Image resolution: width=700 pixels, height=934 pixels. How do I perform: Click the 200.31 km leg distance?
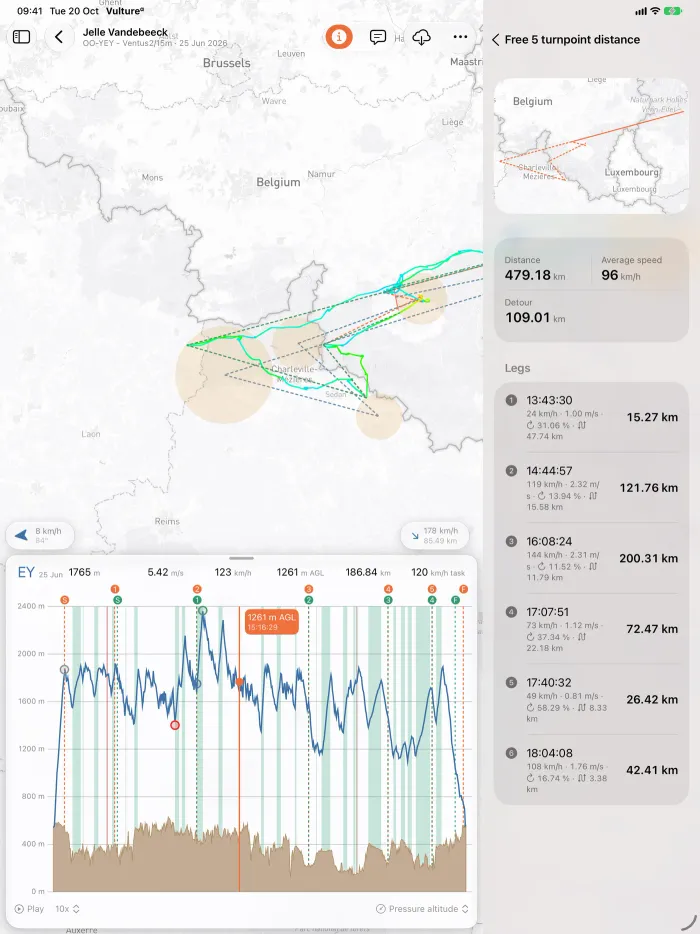pyautogui.click(x=649, y=559)
